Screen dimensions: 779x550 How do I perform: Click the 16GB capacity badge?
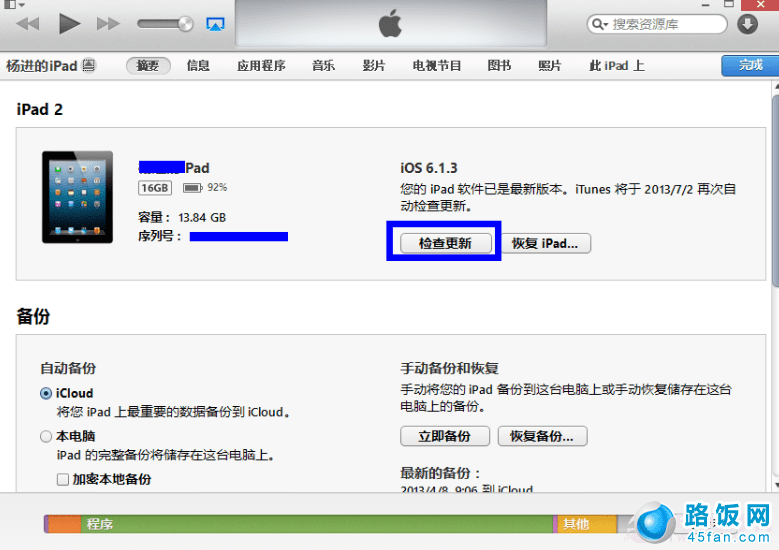155,188
